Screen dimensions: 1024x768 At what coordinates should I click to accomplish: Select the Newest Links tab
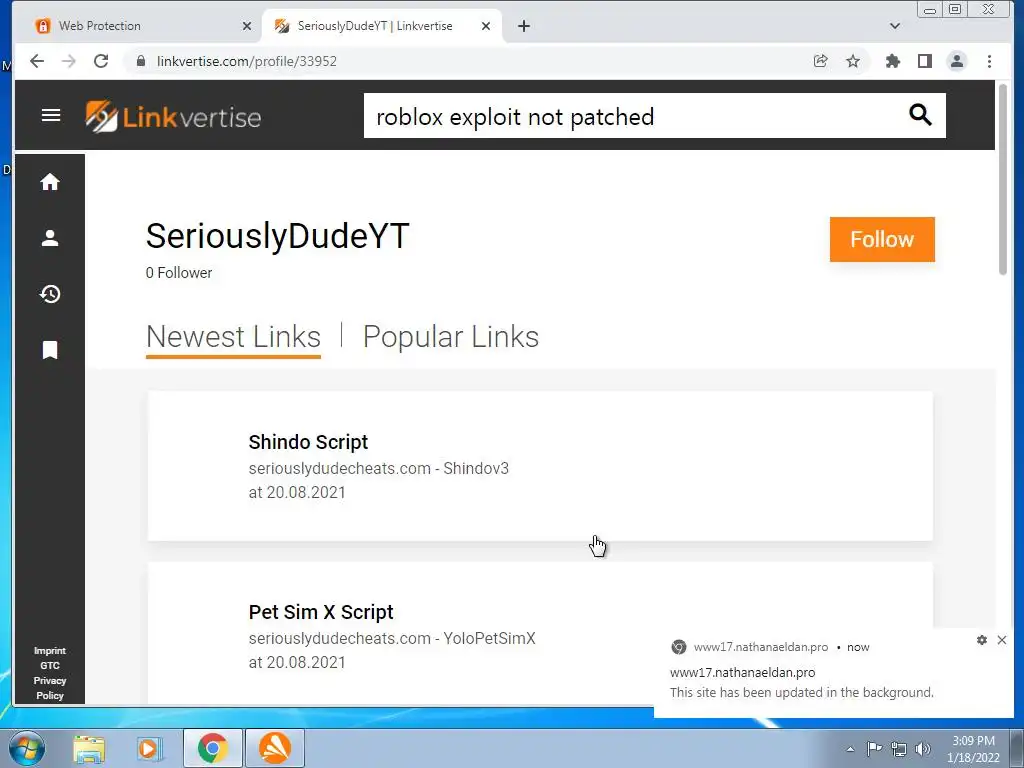point(233,338)
